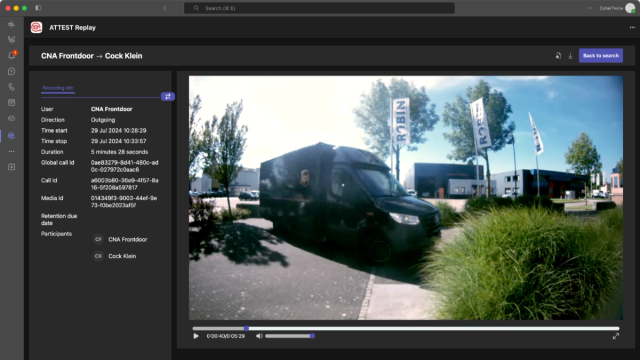Viewport: 640px width, 360px height.
Task: Go back using the title bar arrow
Action: coord(164,8)
